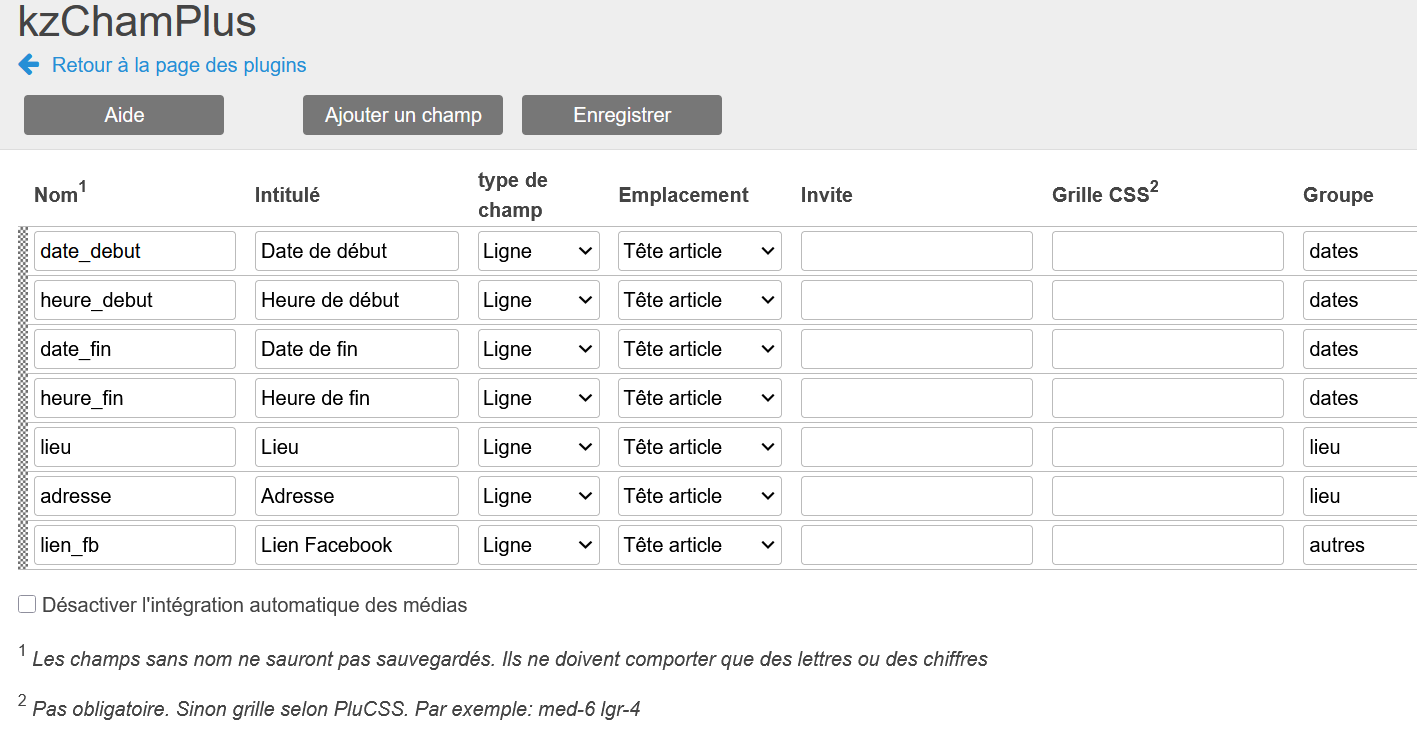This screenshot has width=1417, height=740.
Task: Open type de champ dropdown for date_fin
Action: [x=538, y=349]
